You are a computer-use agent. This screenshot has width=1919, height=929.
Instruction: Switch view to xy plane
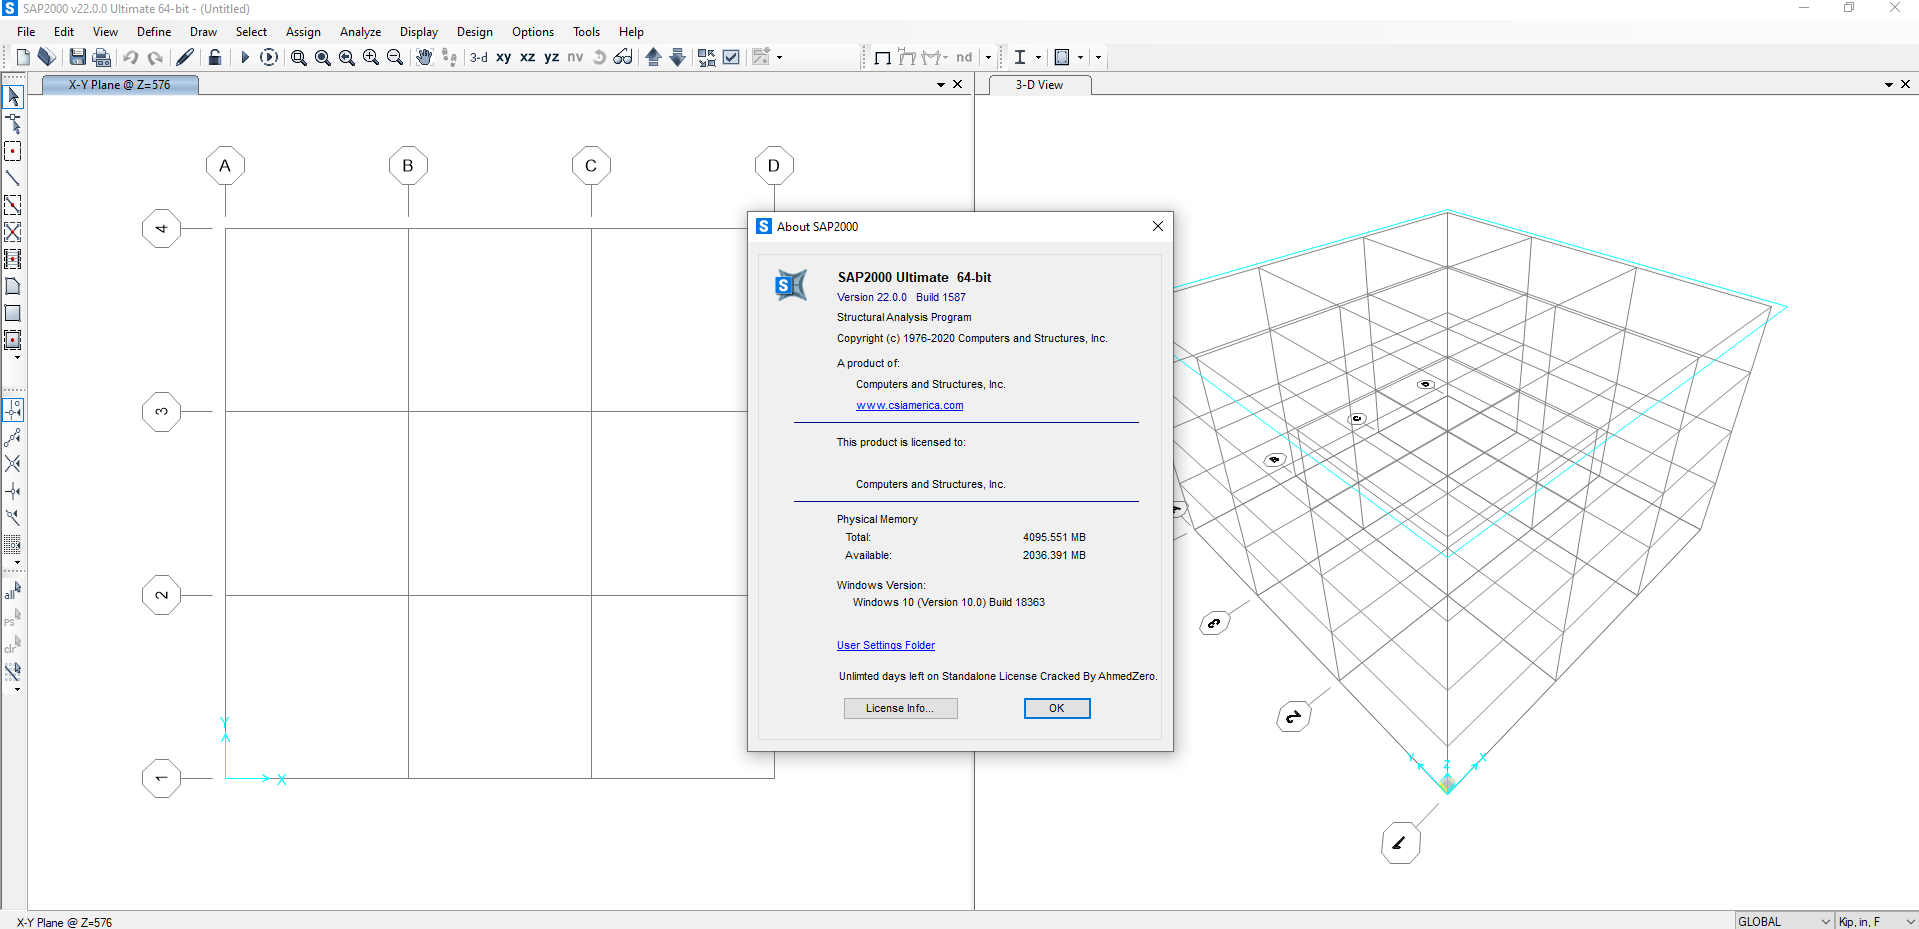(x=503, y=57)
